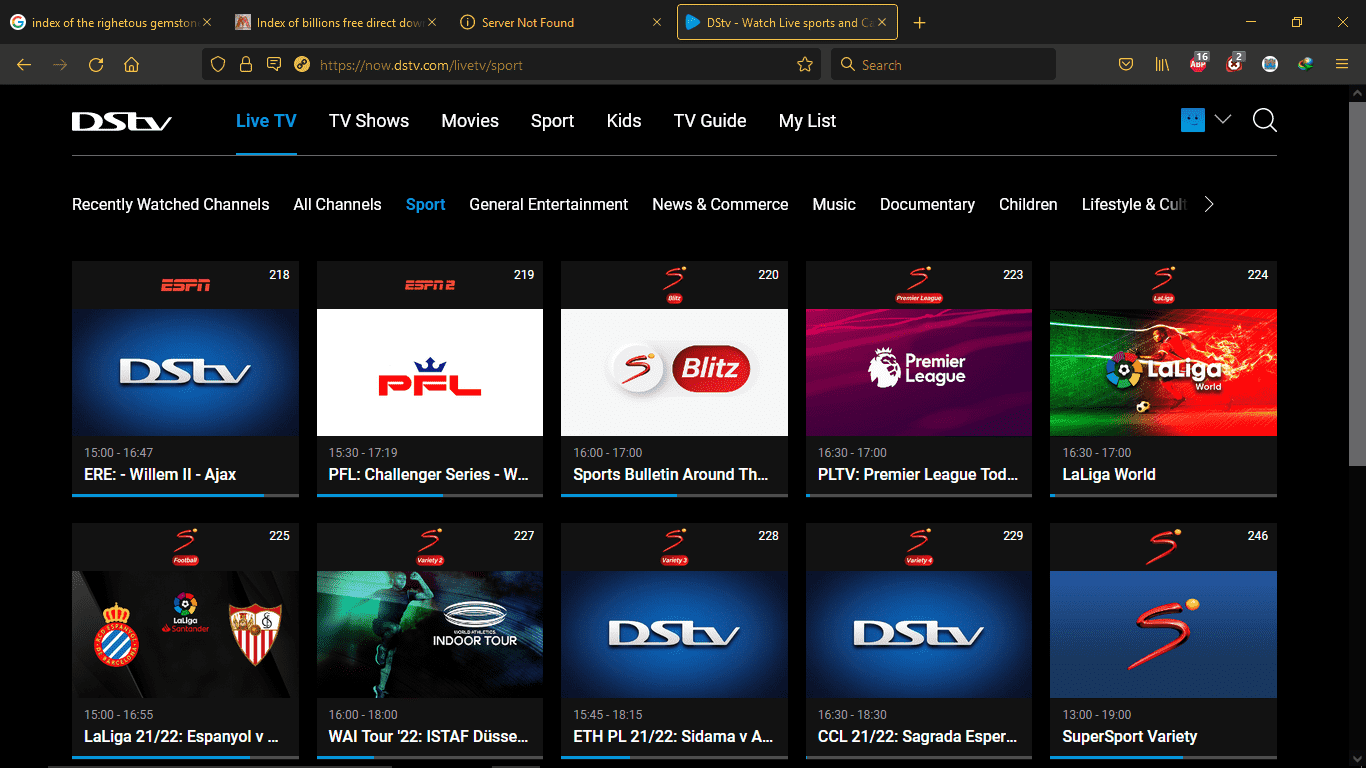This screenshot has width=1366, height=768.
Task: Click SuperSport Variety 3 logo channel 228
Action: click(675, 547)
